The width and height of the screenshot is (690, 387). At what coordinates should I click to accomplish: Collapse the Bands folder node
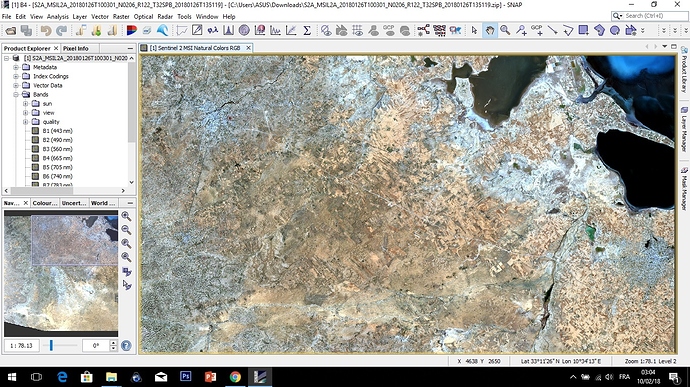click(16, 95)
